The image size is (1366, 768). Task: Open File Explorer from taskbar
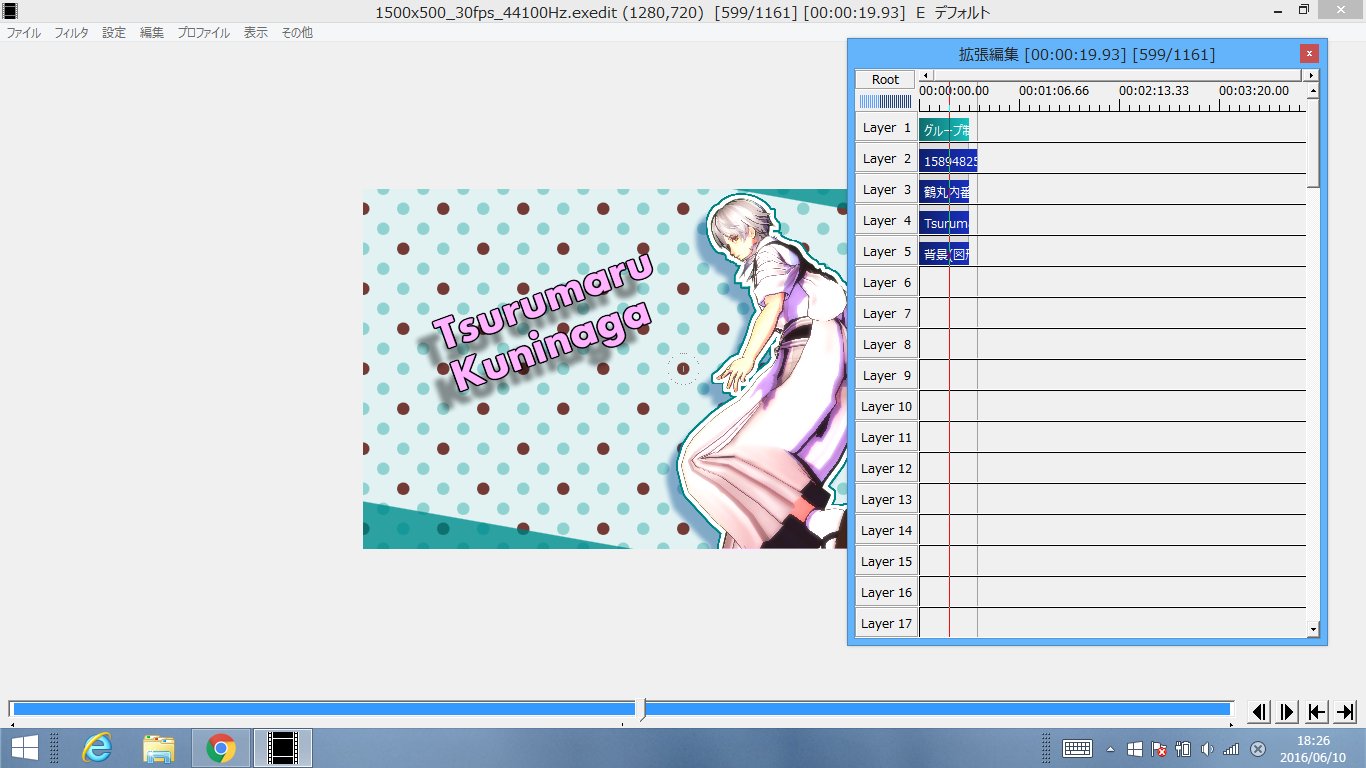pyautogui.click(x=159, y=747)
